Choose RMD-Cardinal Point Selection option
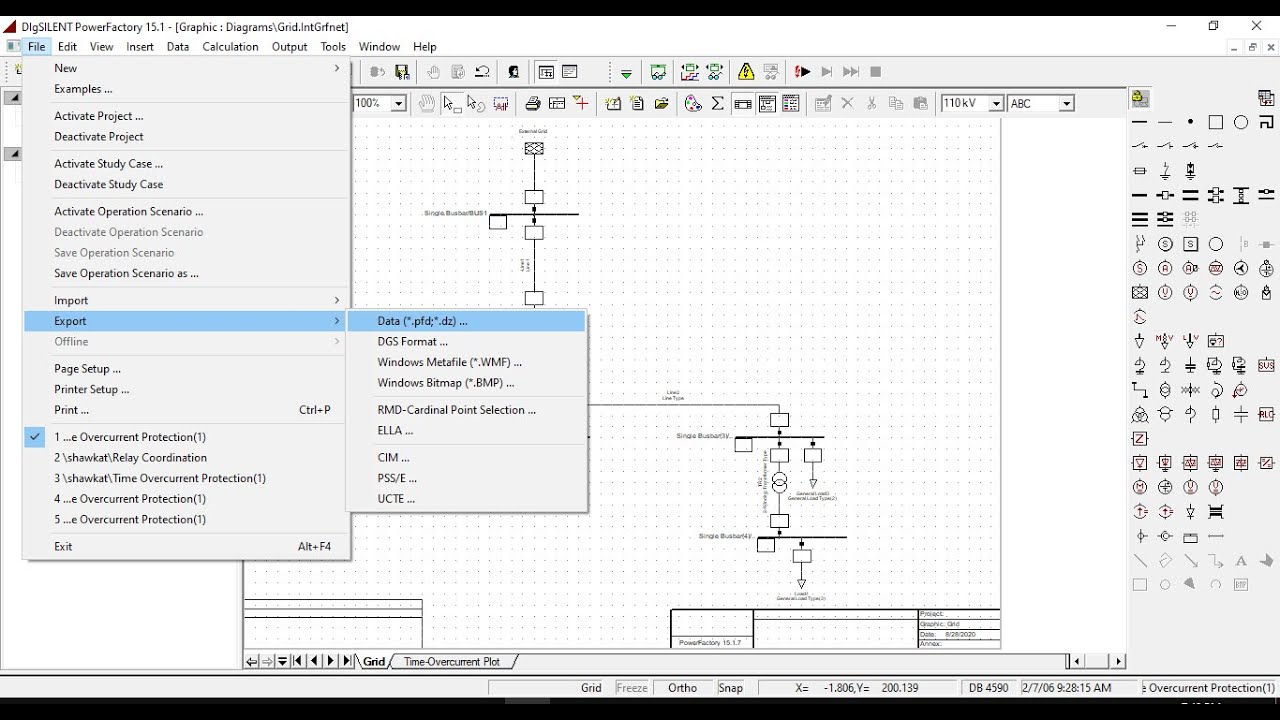Screen dimensions: 1280x720 467,410
